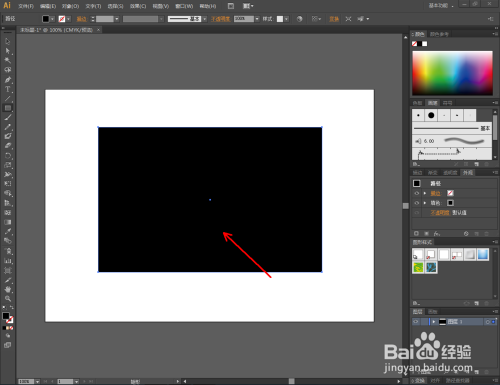Select the Blend tool
Viewport: 500px width, 385px height.
point(8,241)
